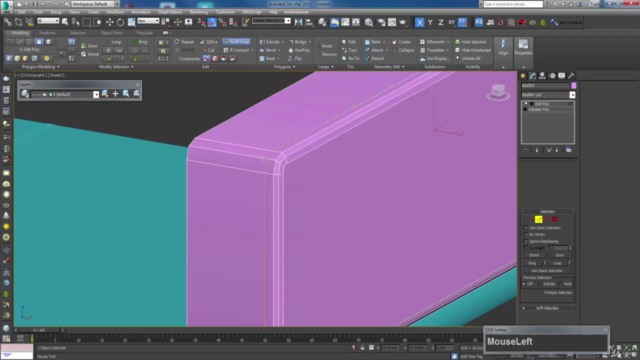Screen dimensions: 640x360
Task: Open the Hierarchy command panel tab
Action: click(542, 76)
